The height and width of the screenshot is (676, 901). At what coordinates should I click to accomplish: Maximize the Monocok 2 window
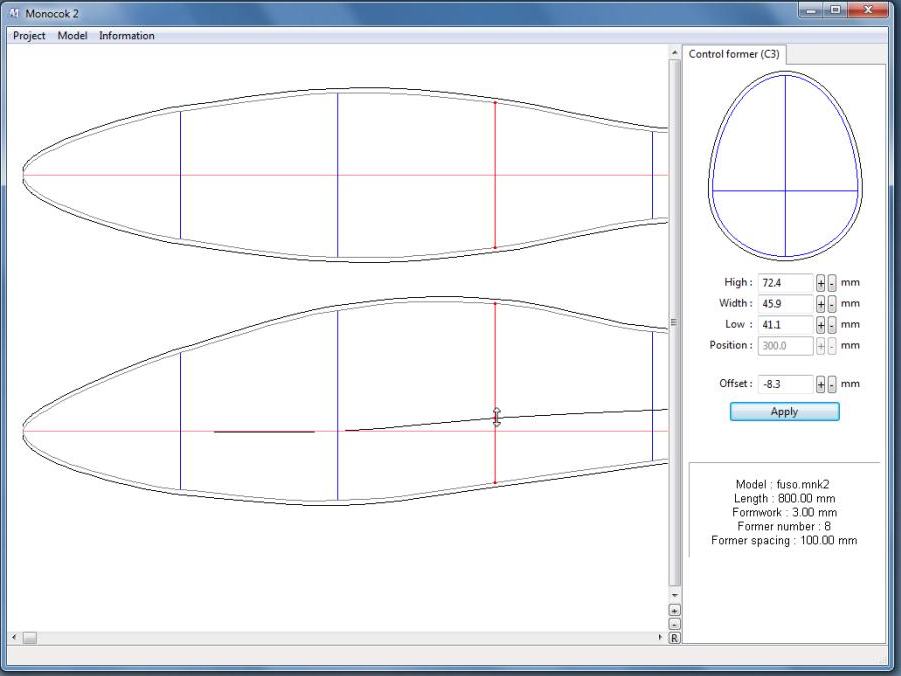(x=836, y=10)
